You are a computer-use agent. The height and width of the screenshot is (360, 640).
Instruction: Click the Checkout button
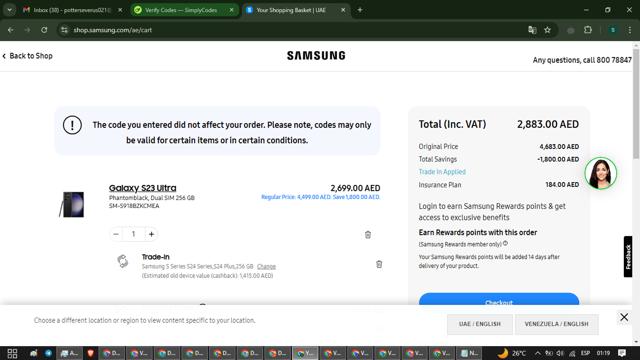499,300
